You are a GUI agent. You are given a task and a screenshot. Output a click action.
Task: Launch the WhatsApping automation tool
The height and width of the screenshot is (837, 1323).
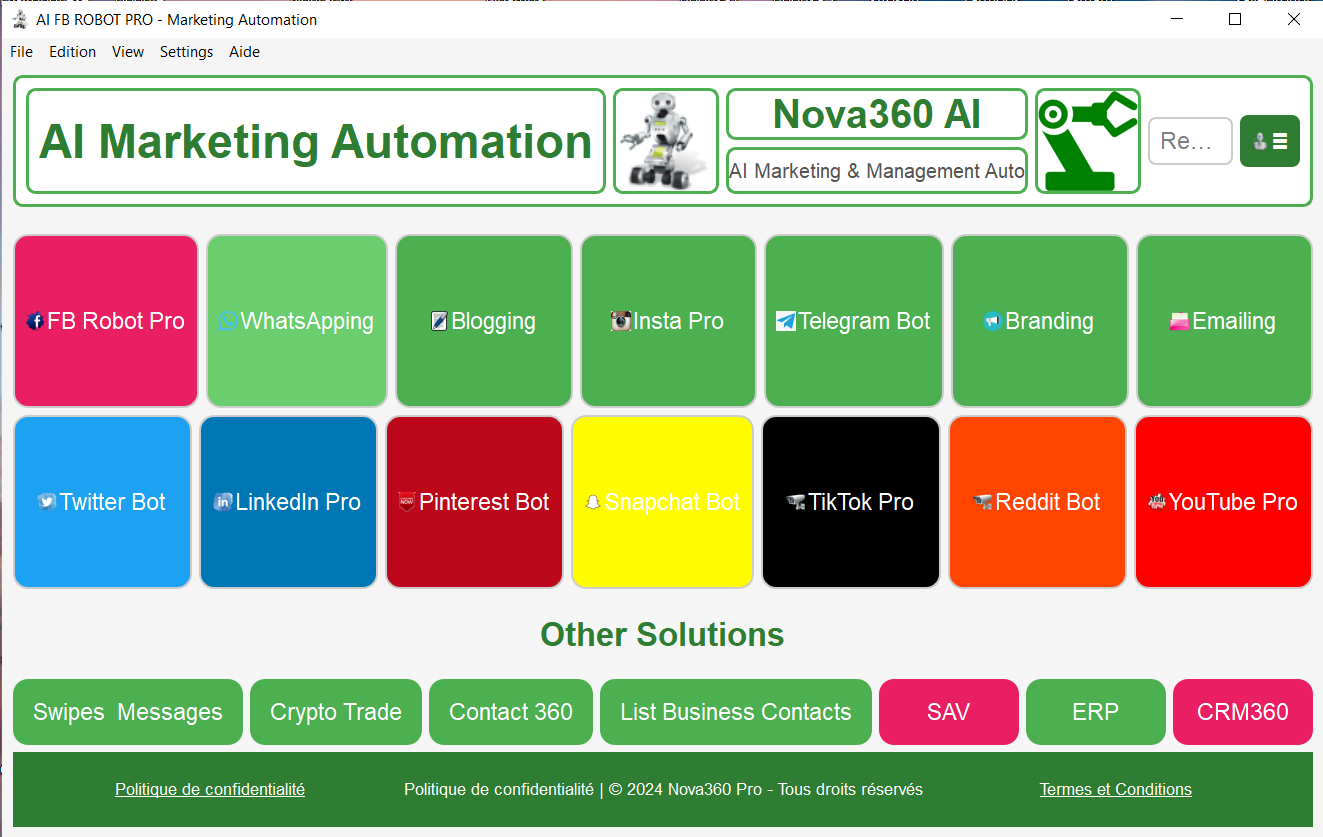tap(296, 321)
